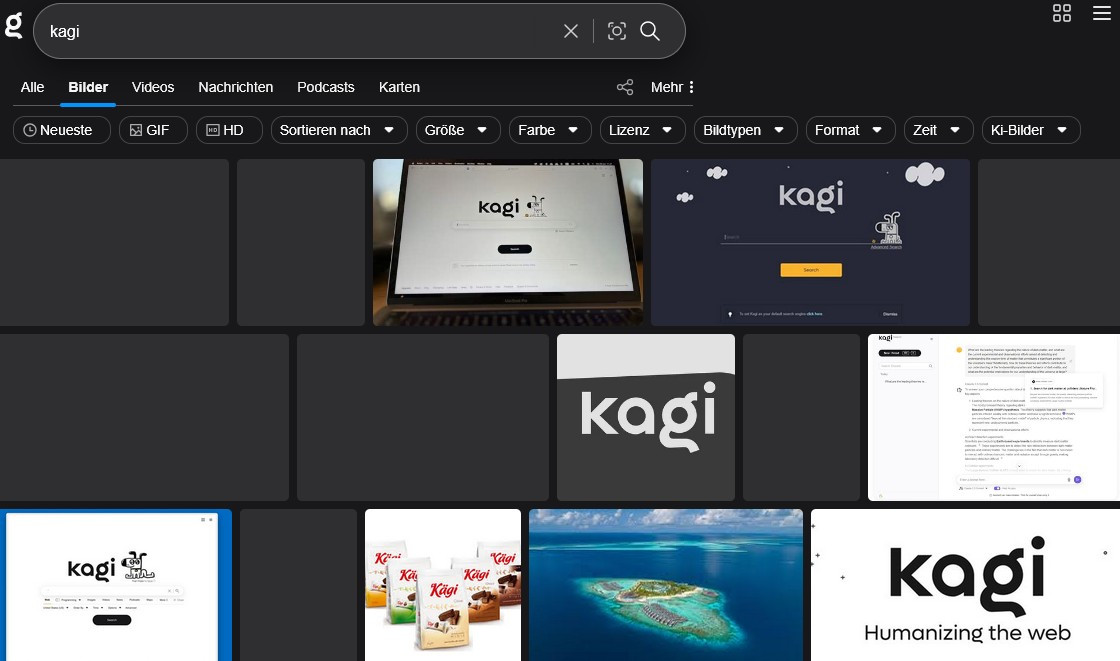Screen dimensions: 1120x661
Task: Open the gray Kagi logo image
Action: [646, 417]
